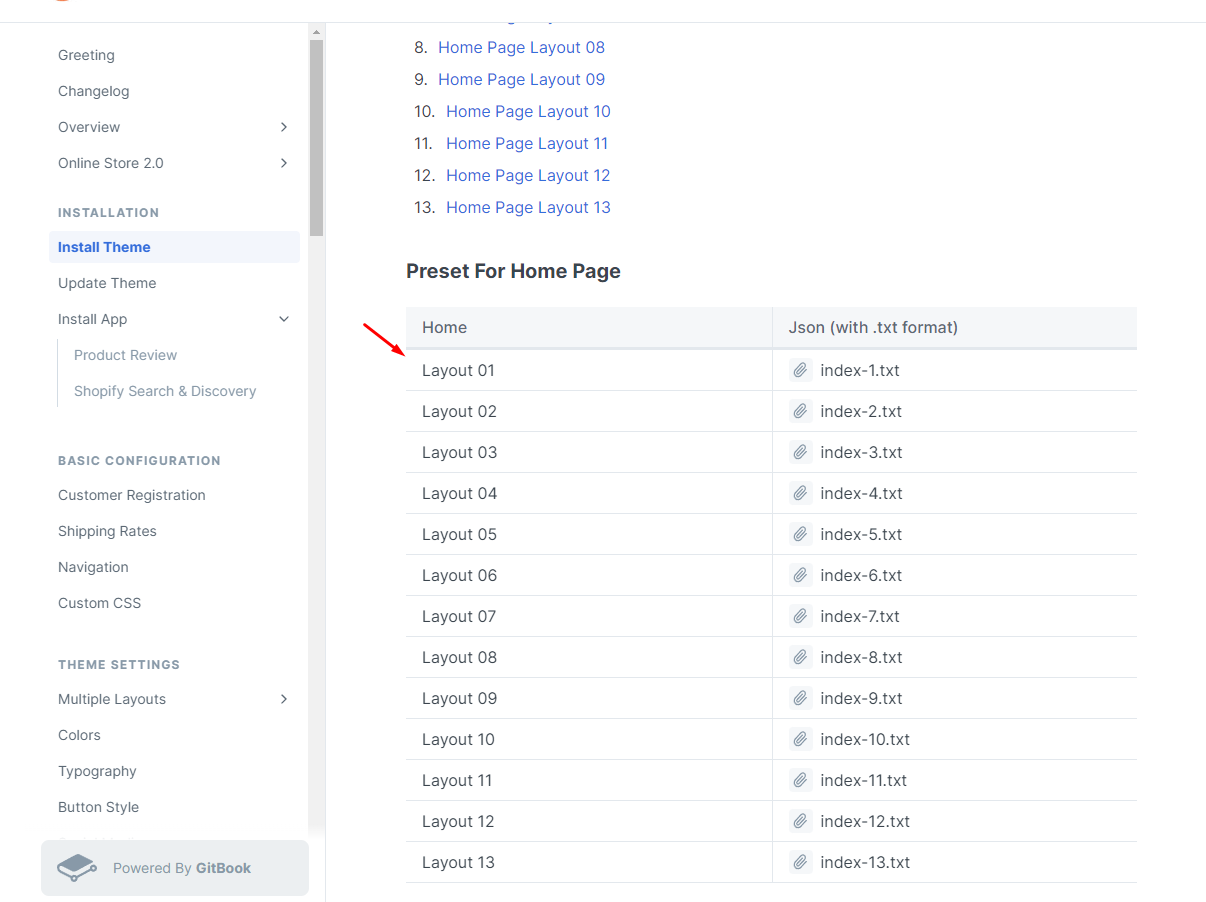1206x902 pixels.
Task: Open Custom CSS page
Action: tap(100, 603)
